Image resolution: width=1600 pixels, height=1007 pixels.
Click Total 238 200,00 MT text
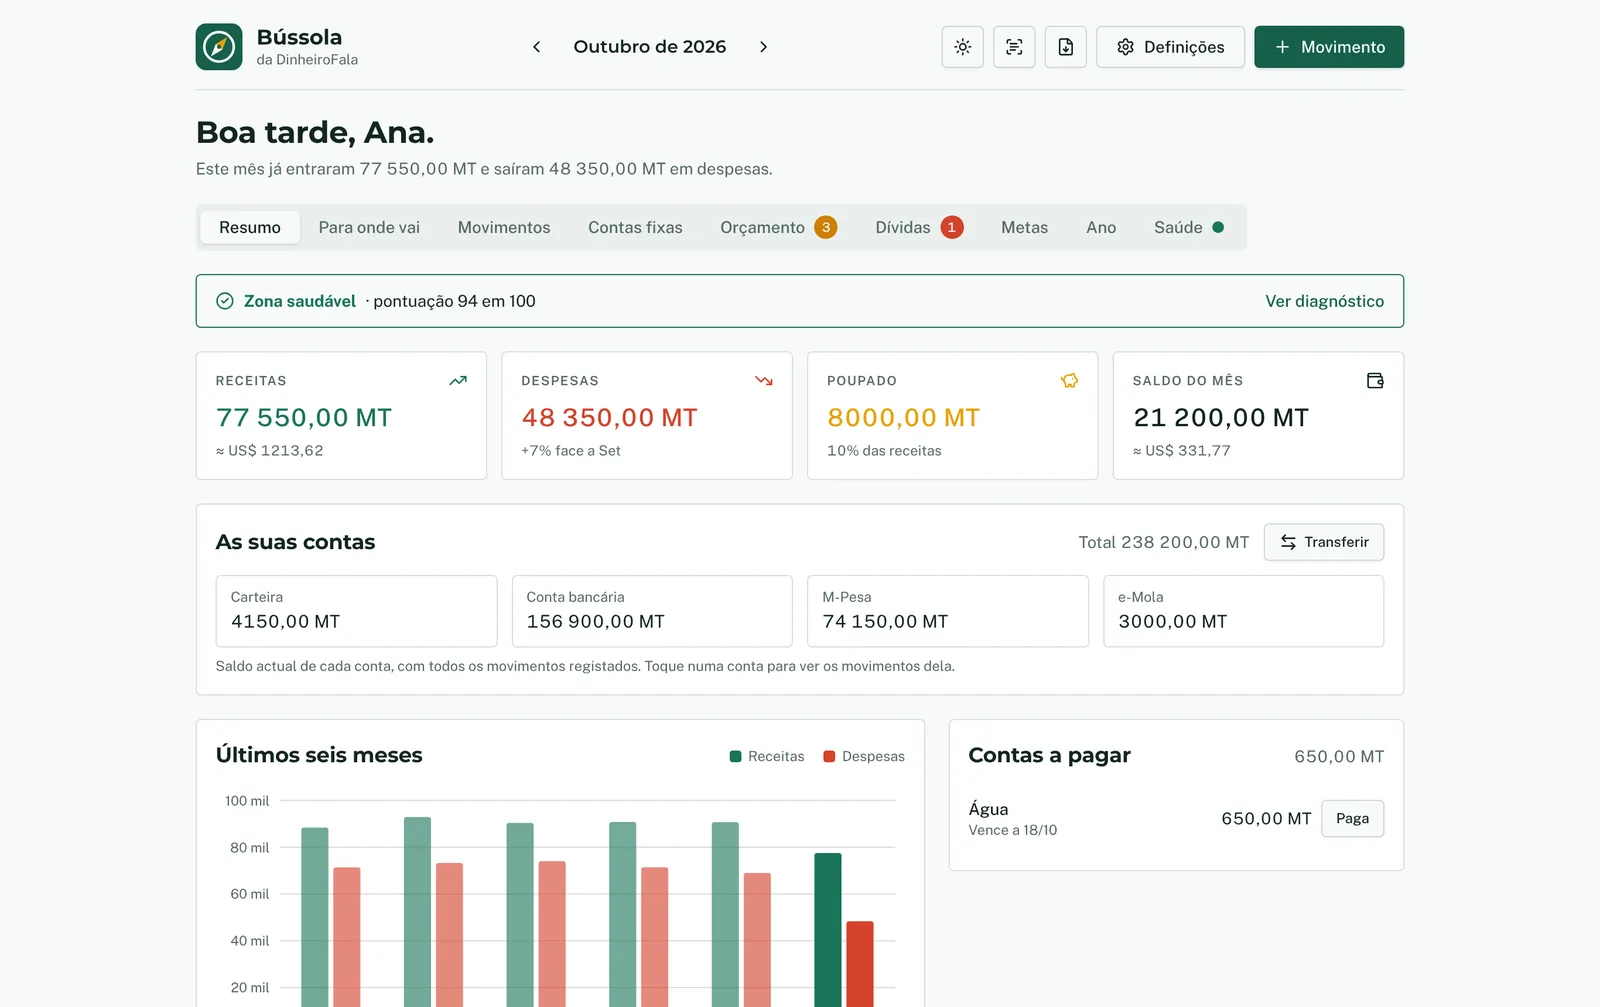tap(1164, 542)
